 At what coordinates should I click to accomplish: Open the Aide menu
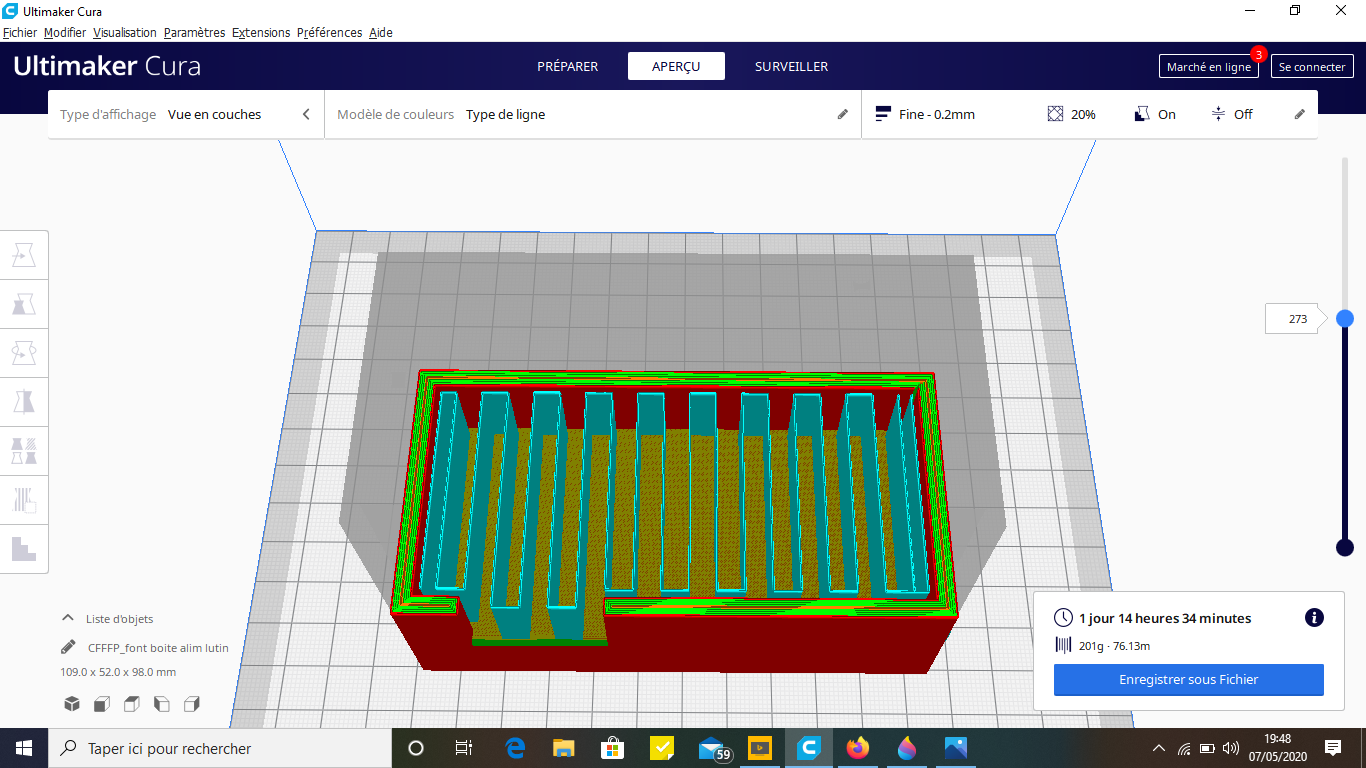coord(381,32)
